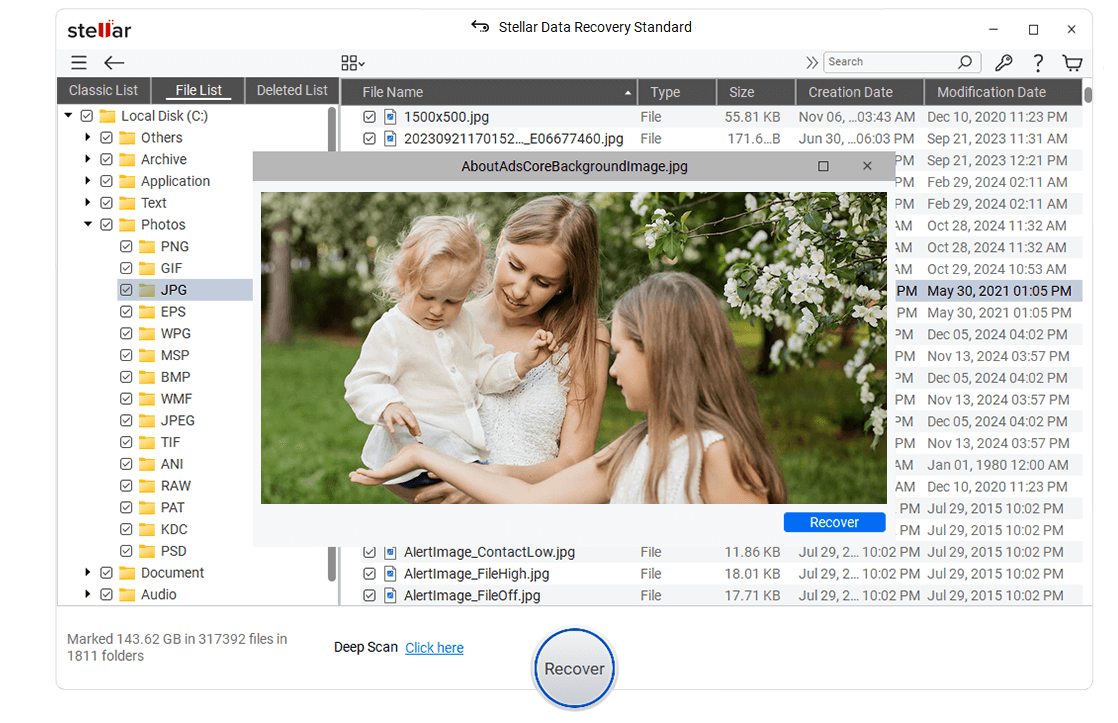Switch to the Deleted List tab
This screenshot has height=723, width=1118.
[291, 90]
